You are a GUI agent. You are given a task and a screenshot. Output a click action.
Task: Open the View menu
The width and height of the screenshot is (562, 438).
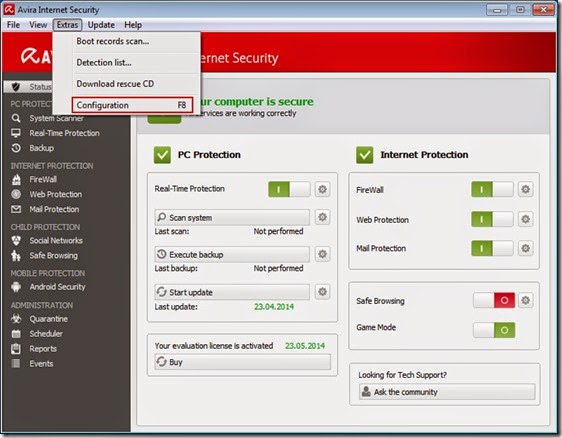coord(38,25)
